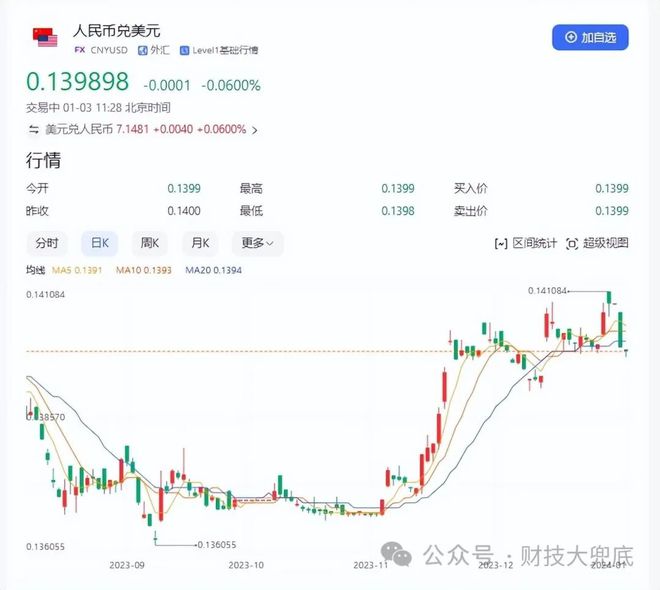Select the 今开 opening value 0.1399

(184, 189)
